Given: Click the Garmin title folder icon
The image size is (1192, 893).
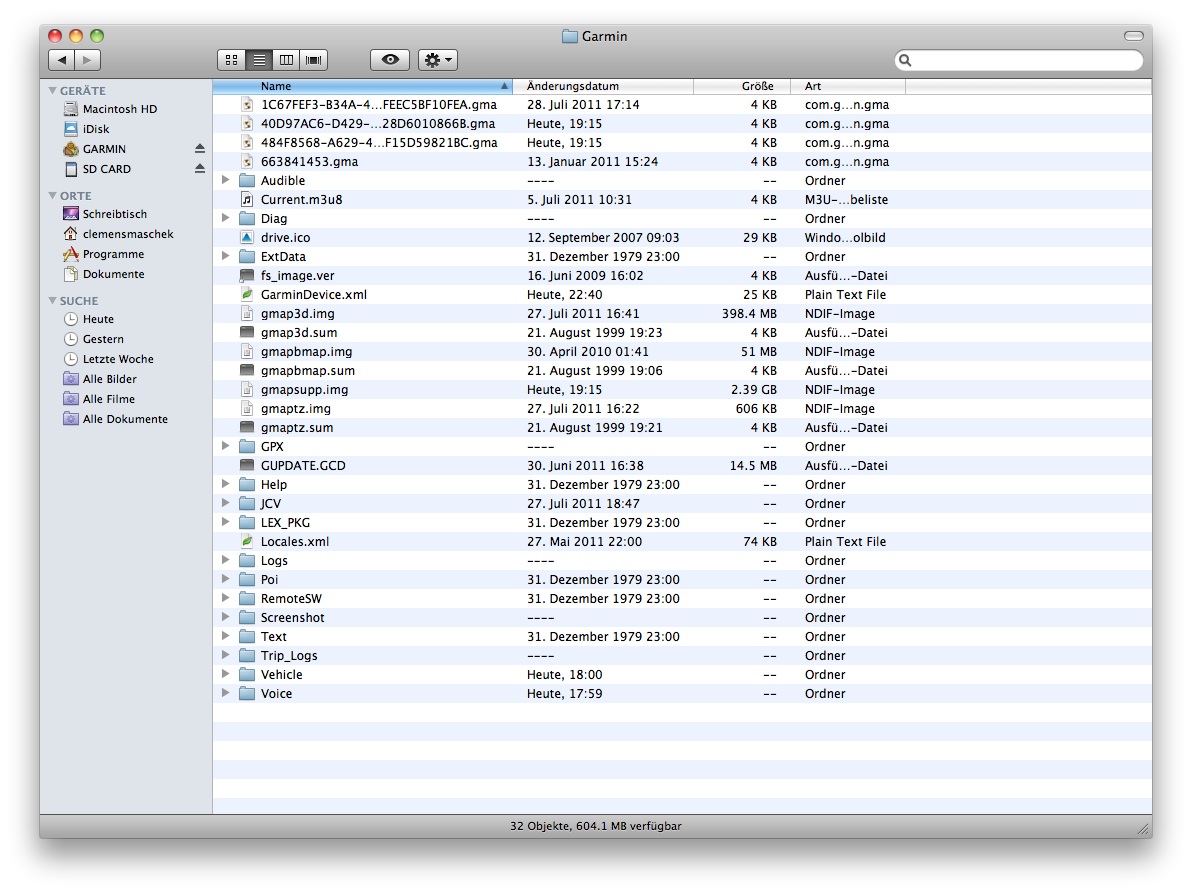Looking at the screenshot, I should tap(569, 36).
